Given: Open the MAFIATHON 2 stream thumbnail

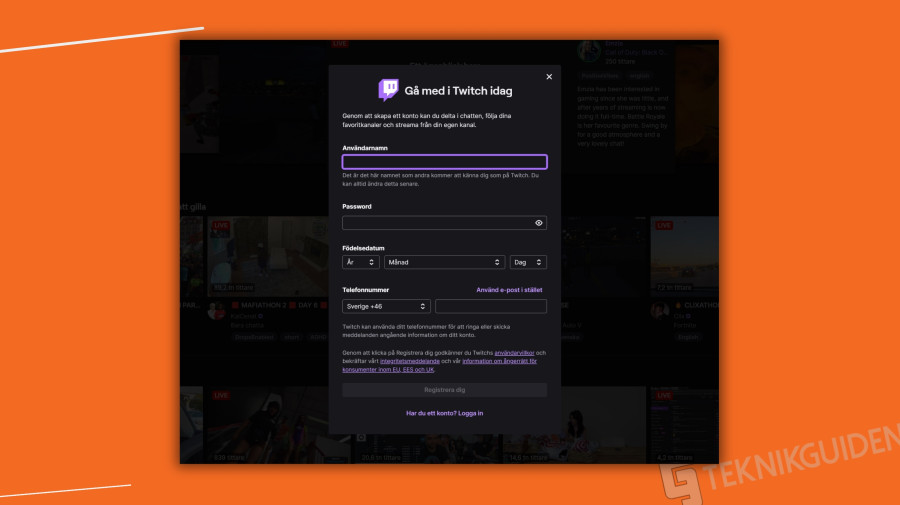Looking at the screenshot, I should point(267,256).
